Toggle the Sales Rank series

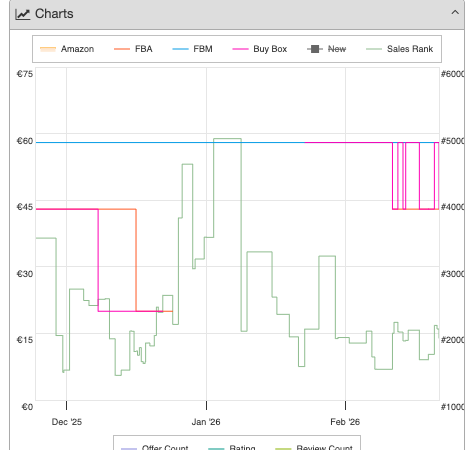[400, 49]
